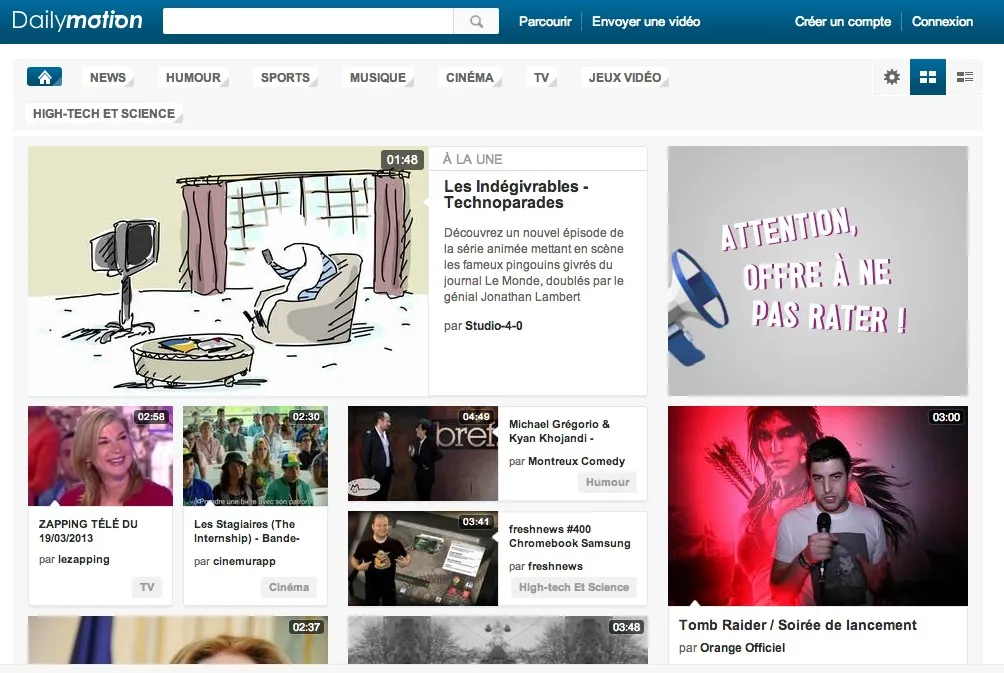Open the JEUX VIDÉO category tab
Viewport: 1004px width, 673px height.
[625, 77]
